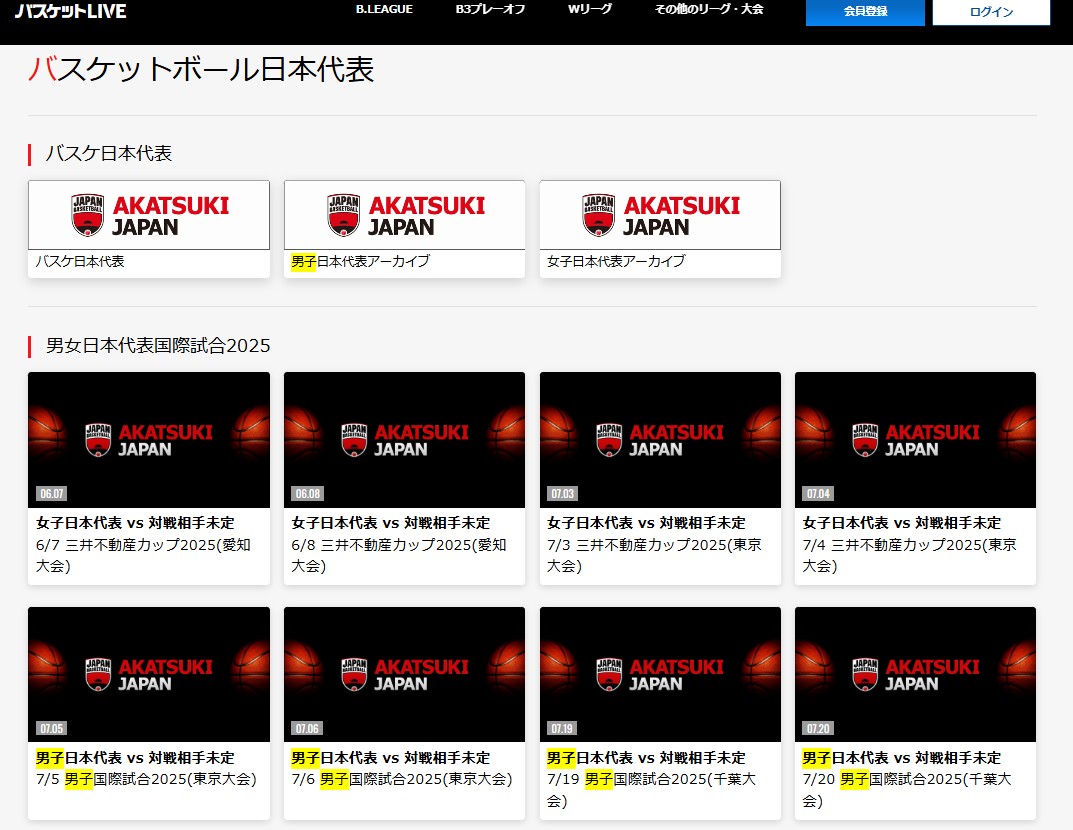This screenshot has width=1073, height=830.
Task: Click the 男子日本代表 vs 対戦相手未定 title under 07.19
Action: (646, 758)
